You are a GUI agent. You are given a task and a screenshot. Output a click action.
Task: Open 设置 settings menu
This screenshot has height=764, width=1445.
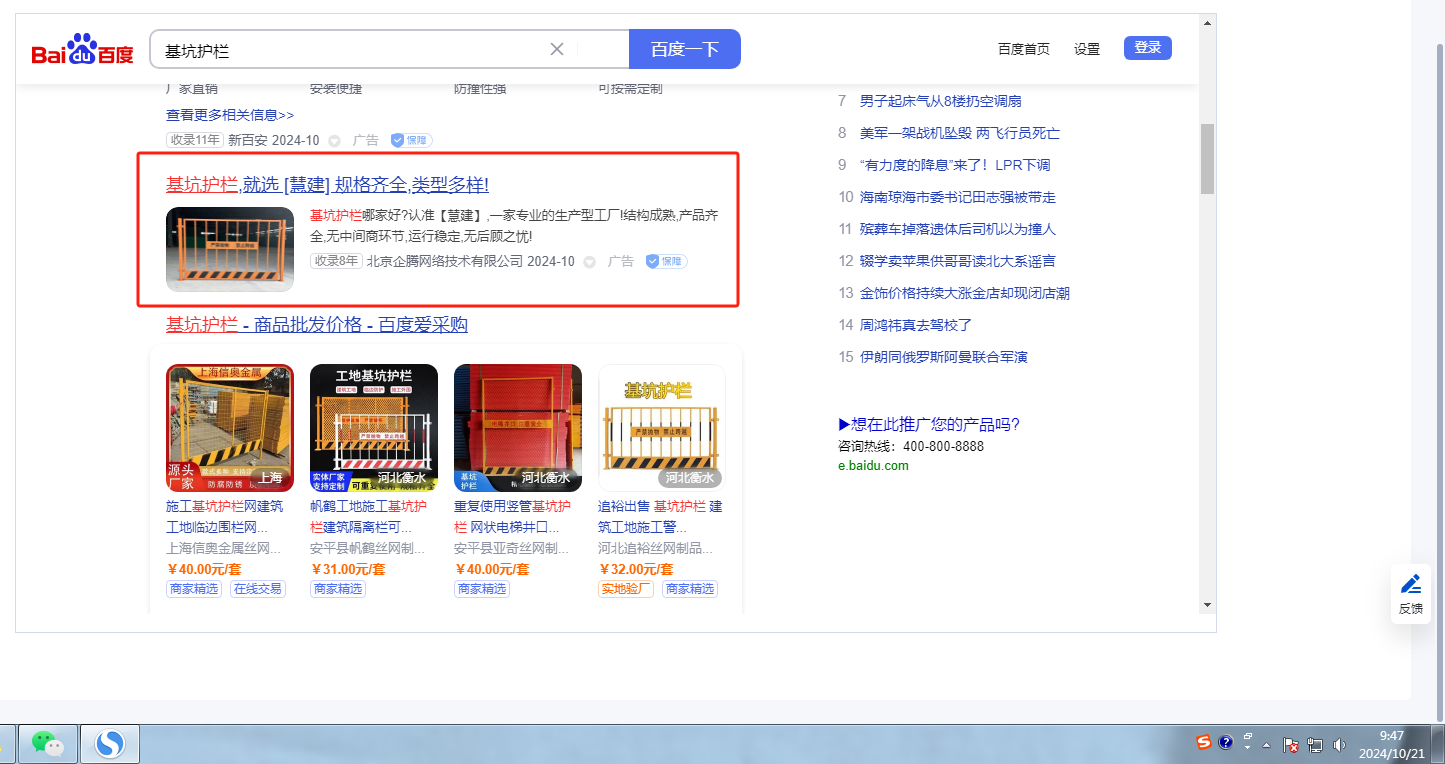1087,49
